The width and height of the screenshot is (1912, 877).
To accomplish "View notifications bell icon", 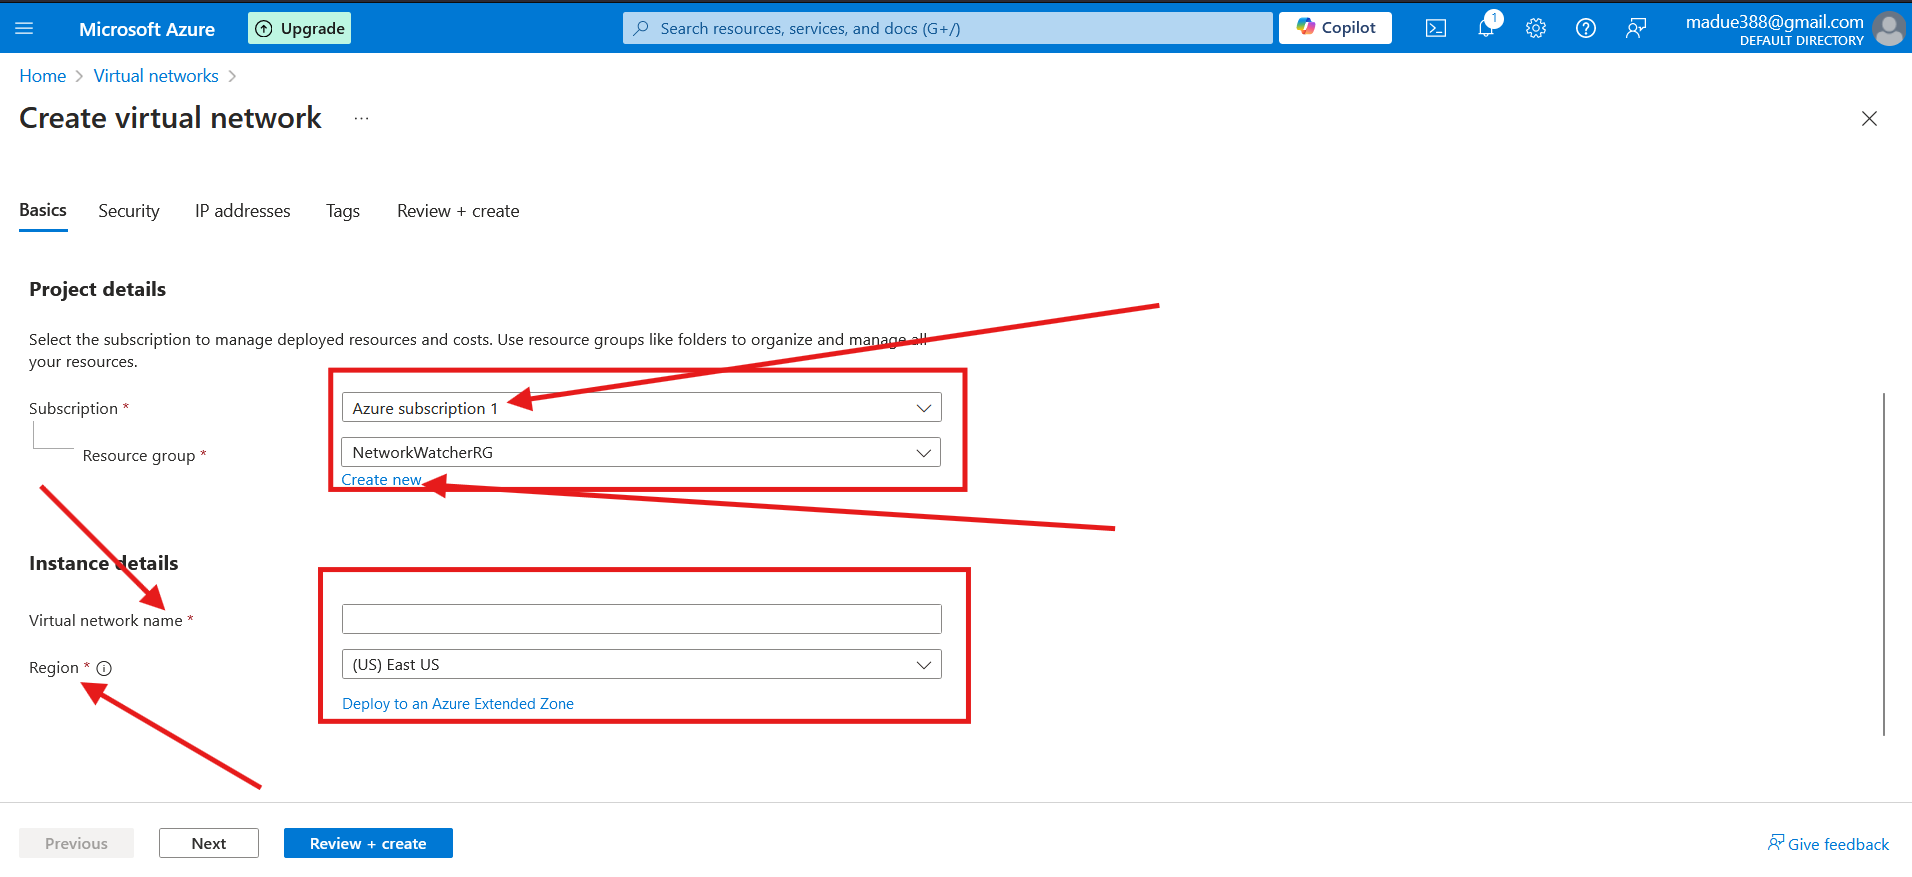I will (x=1487, y=27).
